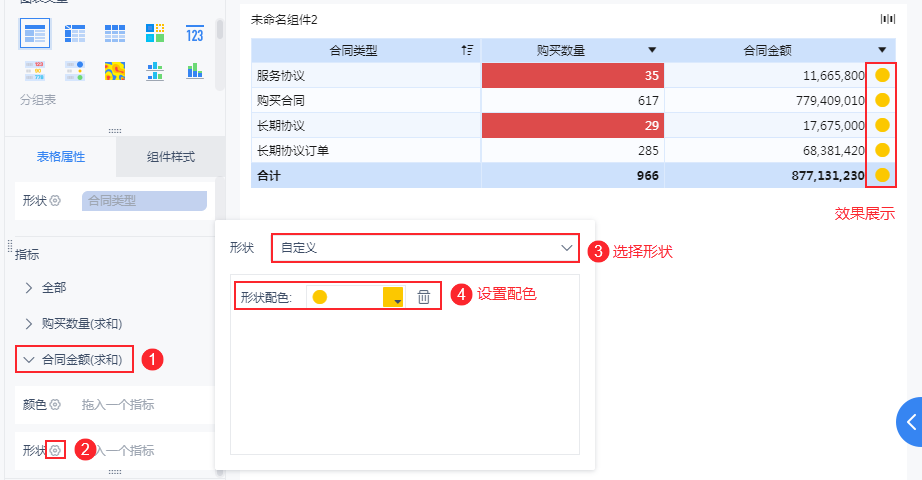Select the group table chart type icon
The height and width of the screenshot is (480, 922).
[35, 34]
